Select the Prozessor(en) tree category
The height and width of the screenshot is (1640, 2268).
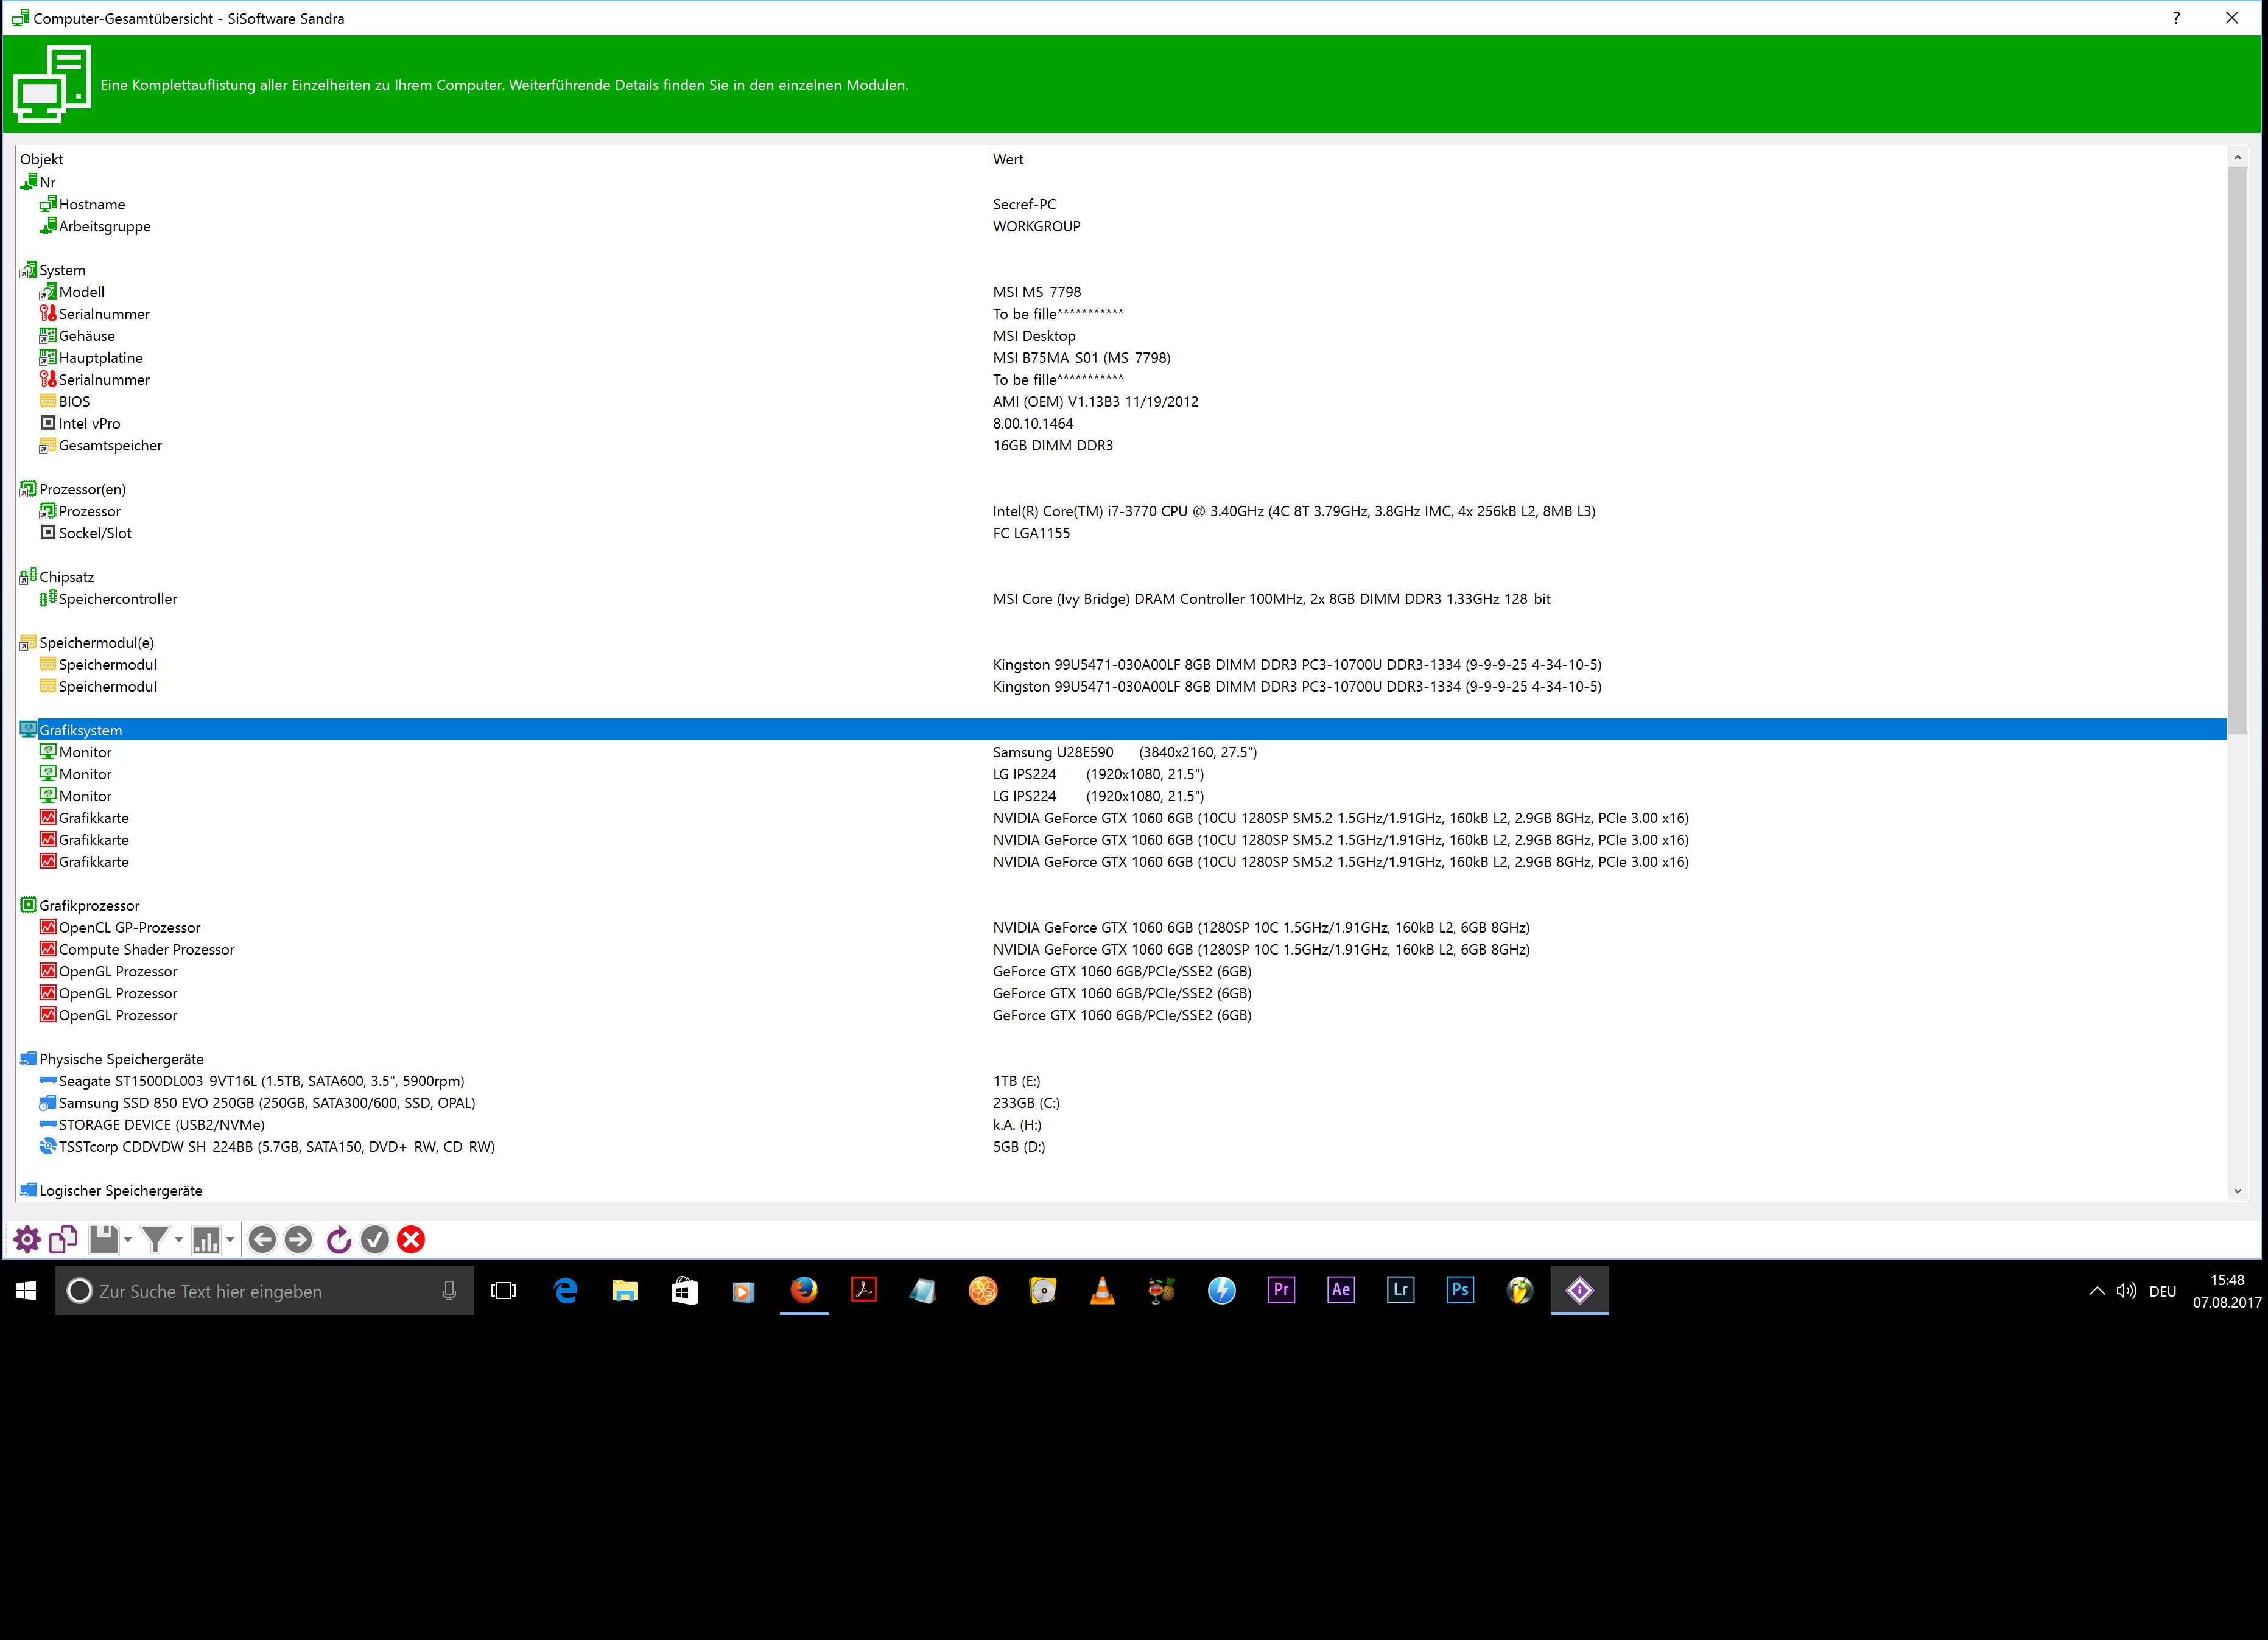(82, 489)
